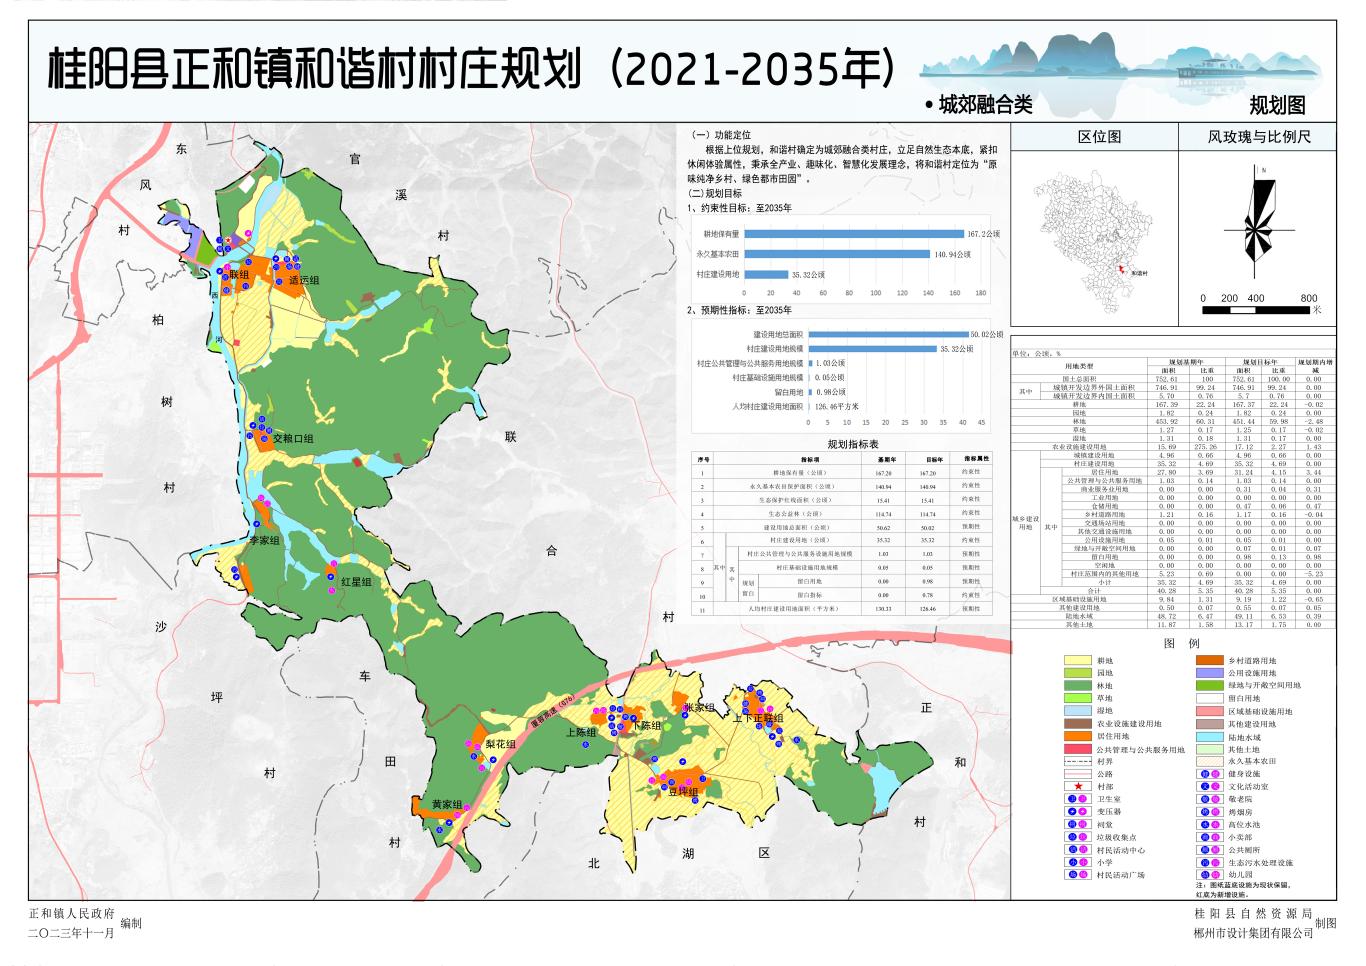Image resolution: width=1366 pixels, height=966 pixels.
Task: Click the 正和镇人民政府 footer text
Action: [x=71, y=913]
